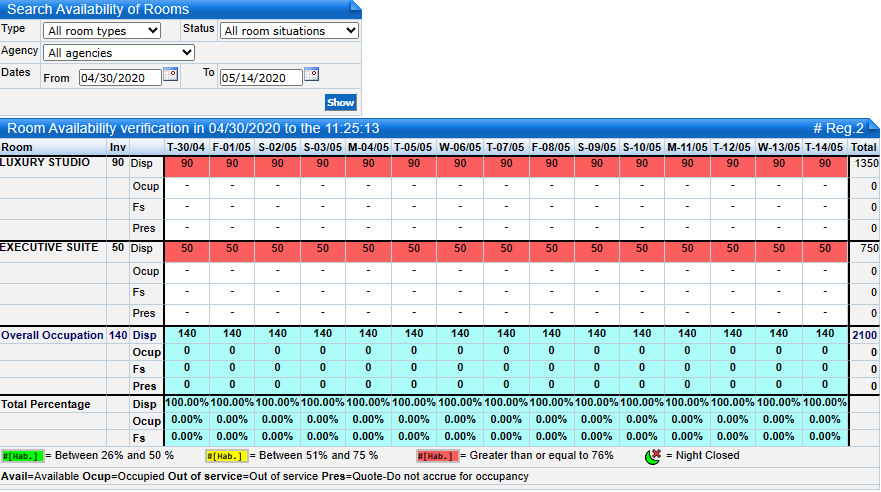This screenshot has height=492, width=881.
Task: Click the T-05/05 column header
Action: point(414,147)
